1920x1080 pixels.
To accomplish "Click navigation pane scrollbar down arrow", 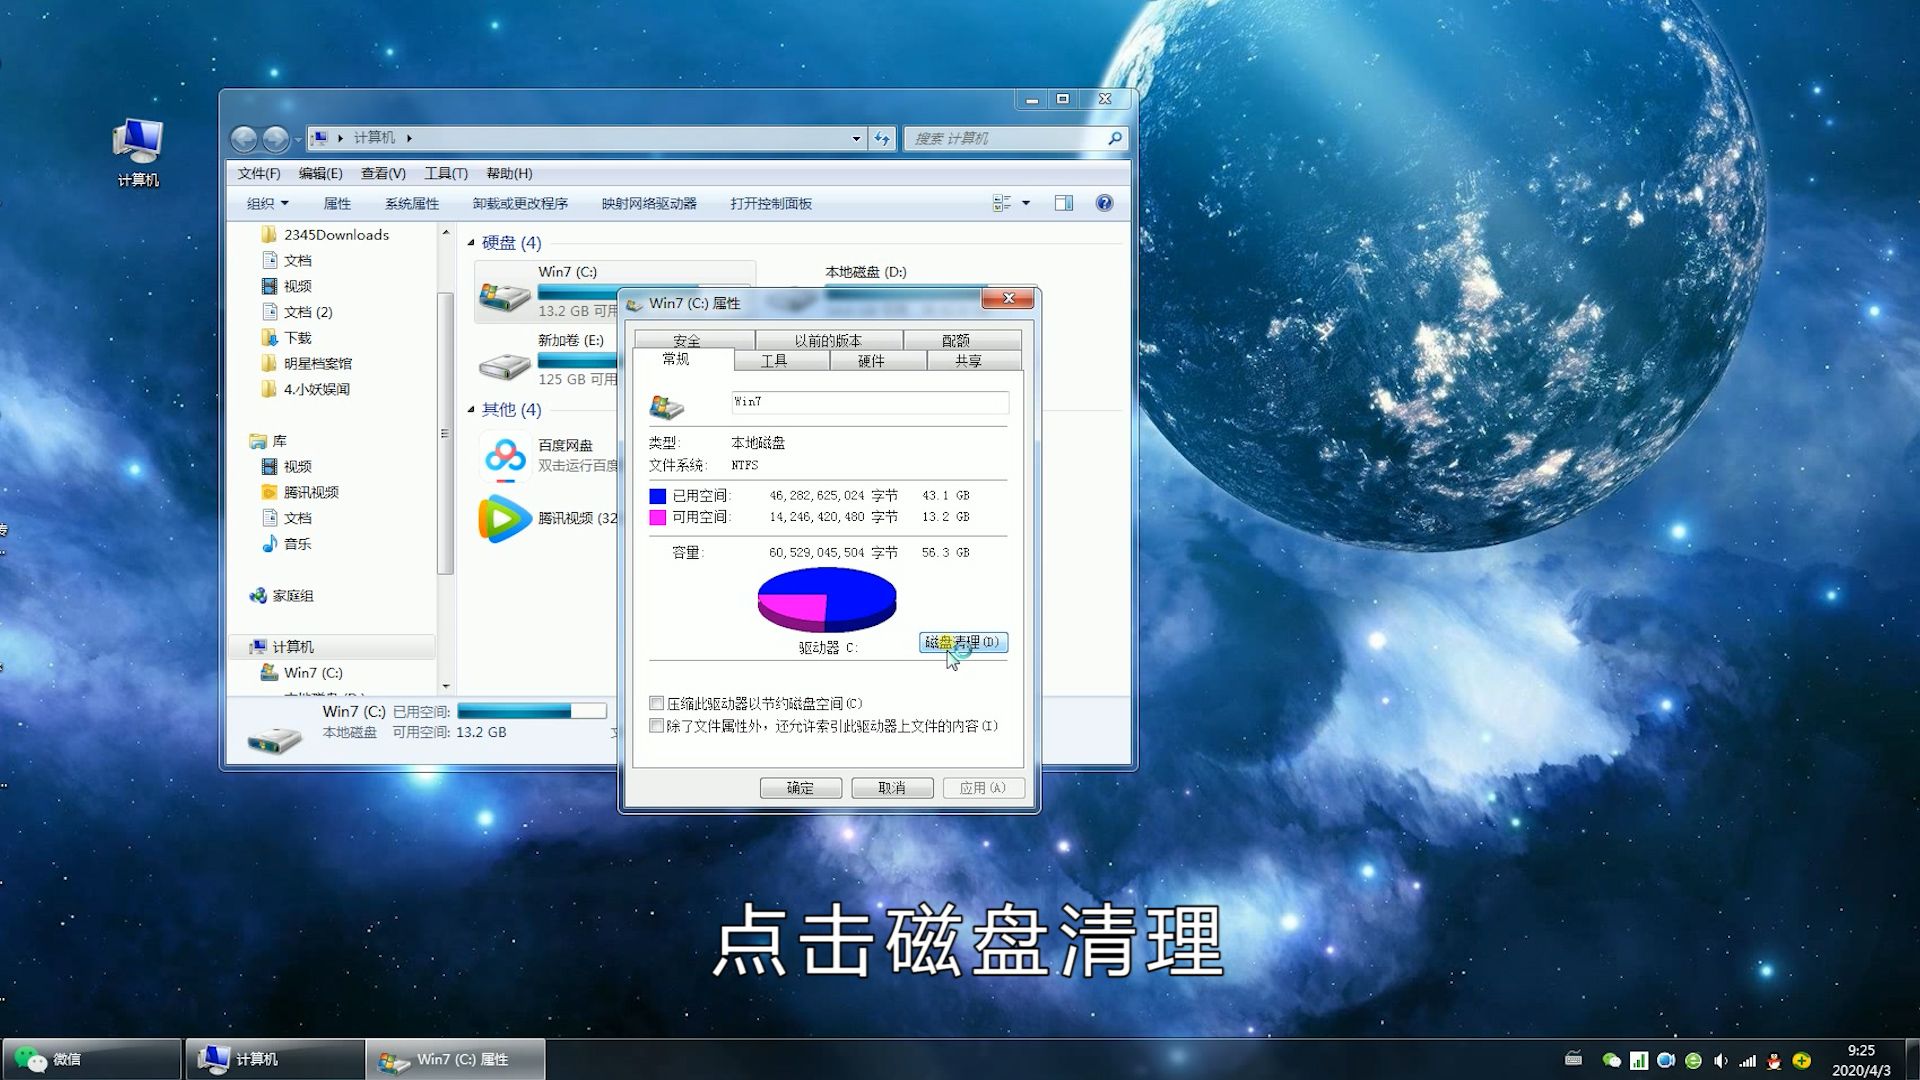I will point(446,686).
